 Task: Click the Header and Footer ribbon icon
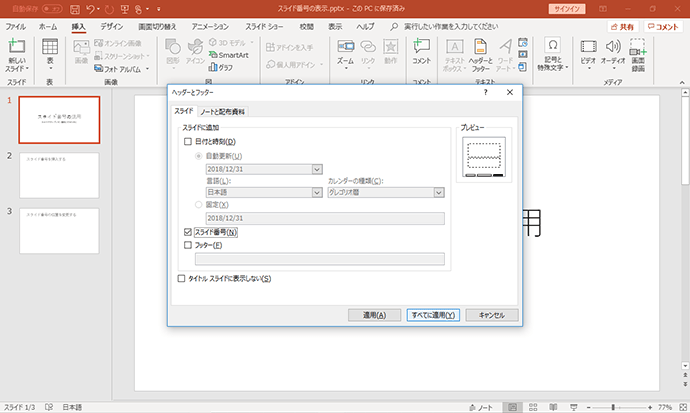tap(480, 46)
